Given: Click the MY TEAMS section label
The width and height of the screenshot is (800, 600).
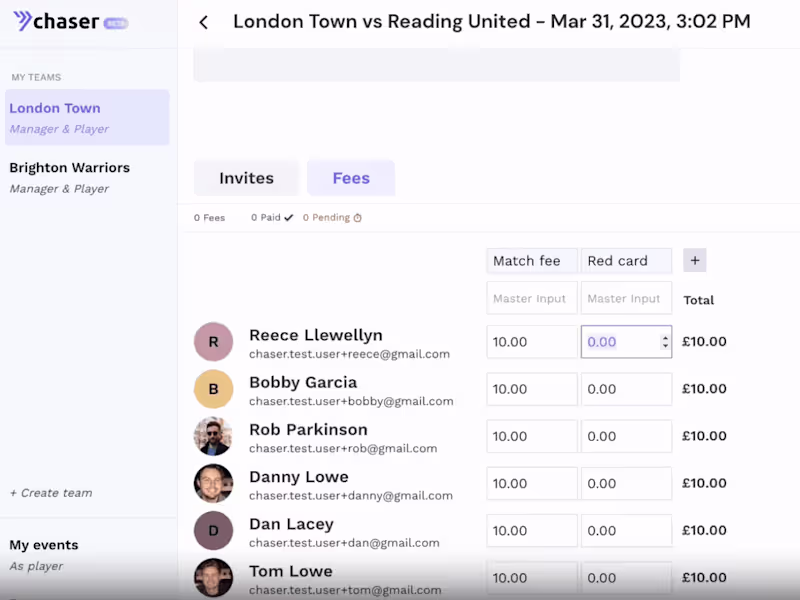Looking at the screenshot, I should point(36,77).
